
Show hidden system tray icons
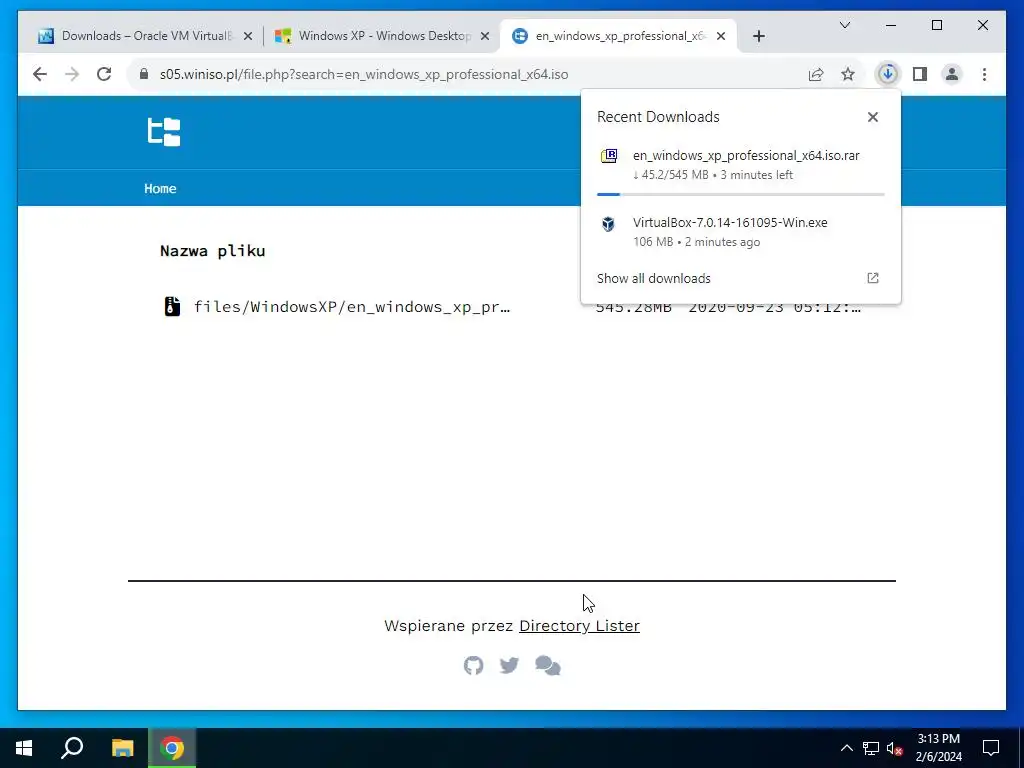(846, 748)
